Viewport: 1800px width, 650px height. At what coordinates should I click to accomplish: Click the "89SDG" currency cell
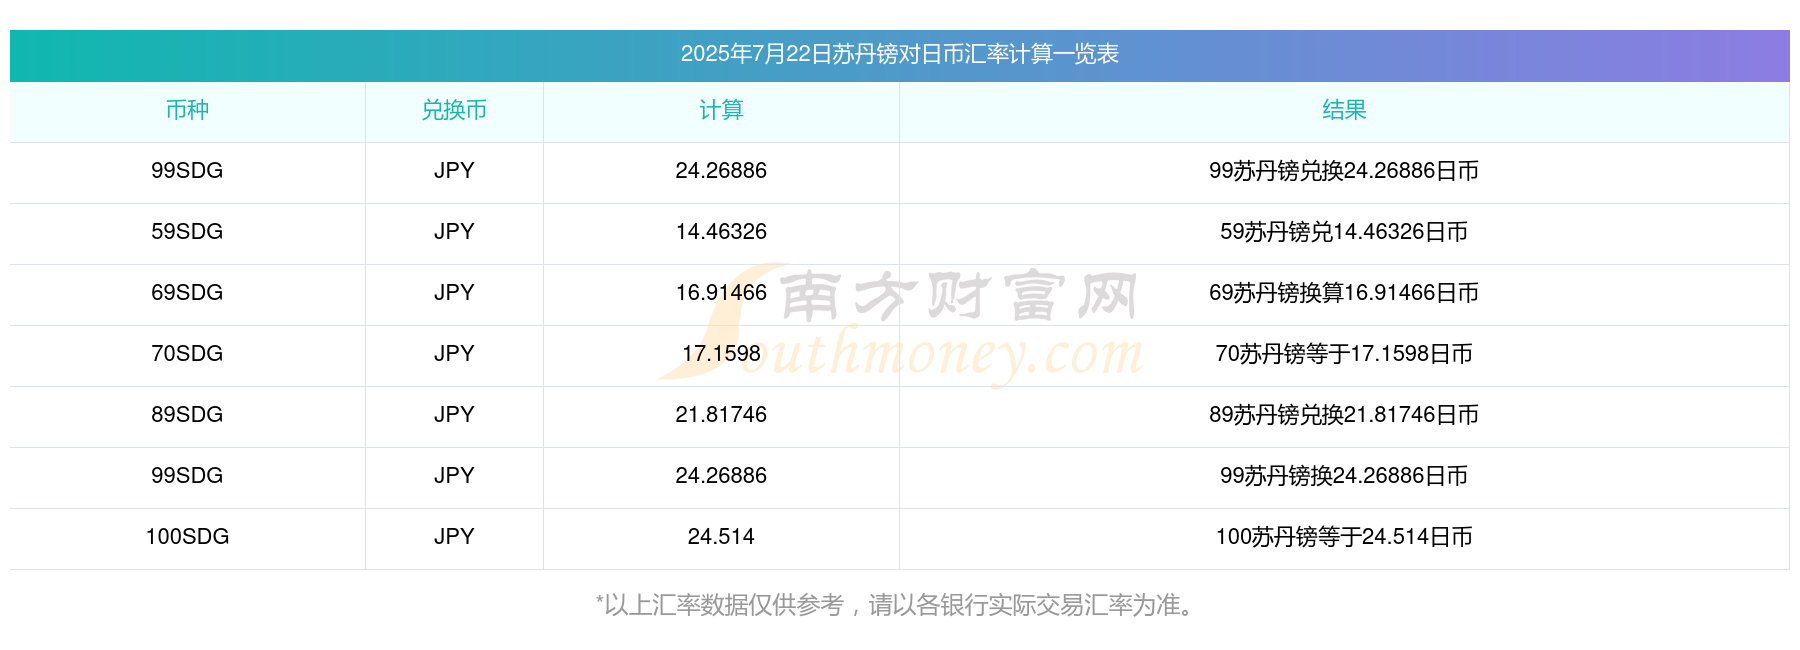(x=187, y=415)
